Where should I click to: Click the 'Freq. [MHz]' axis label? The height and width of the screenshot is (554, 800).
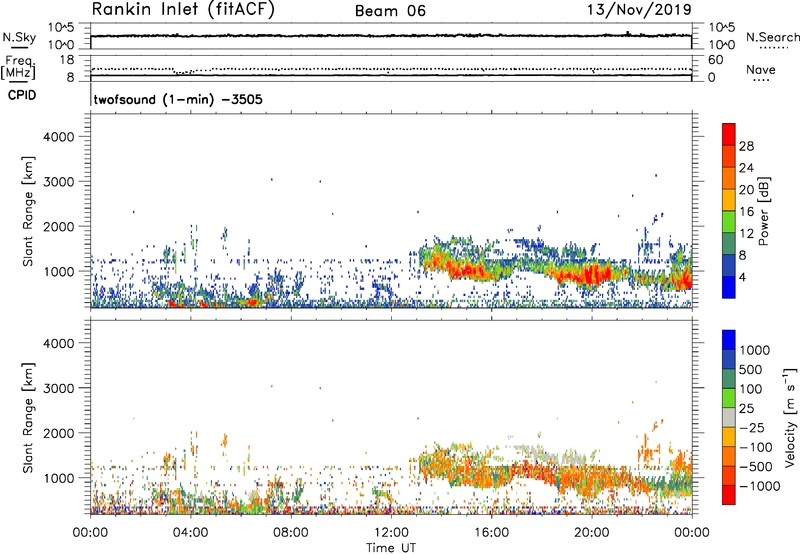click(x=19, y=67)
